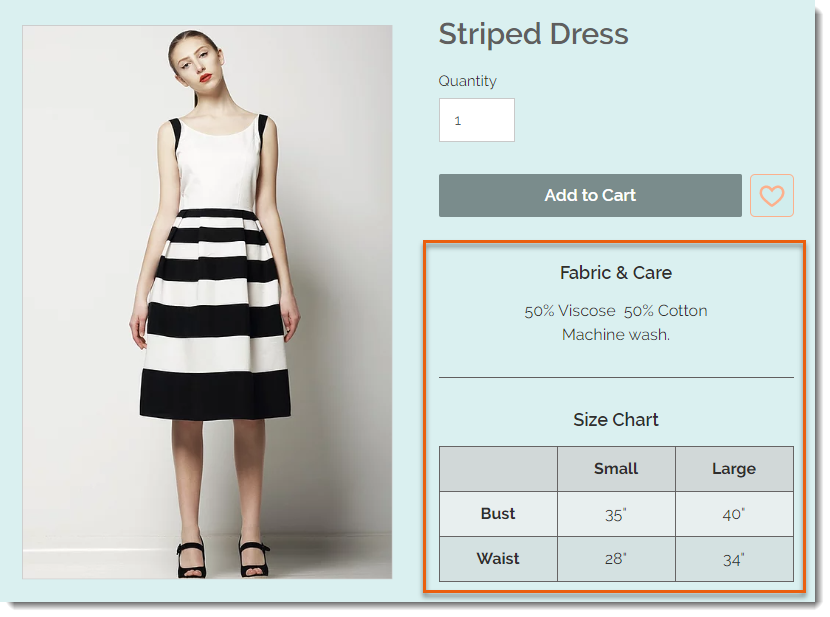Click the Quantity label
Viewport: 830px width, 617px height.
coord(467,81)
